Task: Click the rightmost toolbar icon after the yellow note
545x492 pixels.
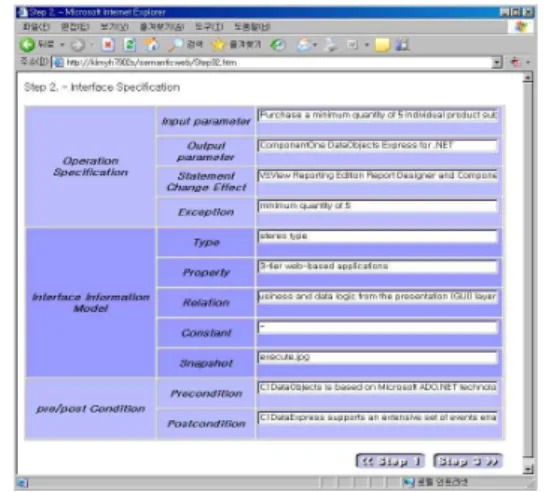Action: coord(402,44)
